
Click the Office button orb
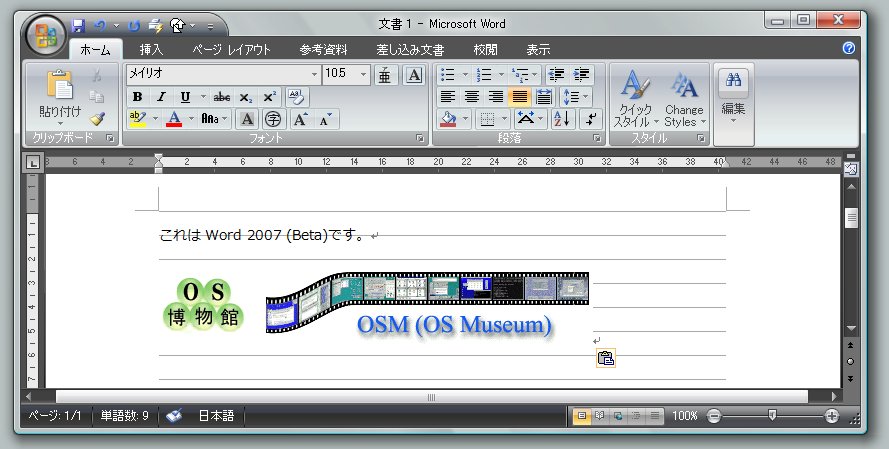point(46,35)
